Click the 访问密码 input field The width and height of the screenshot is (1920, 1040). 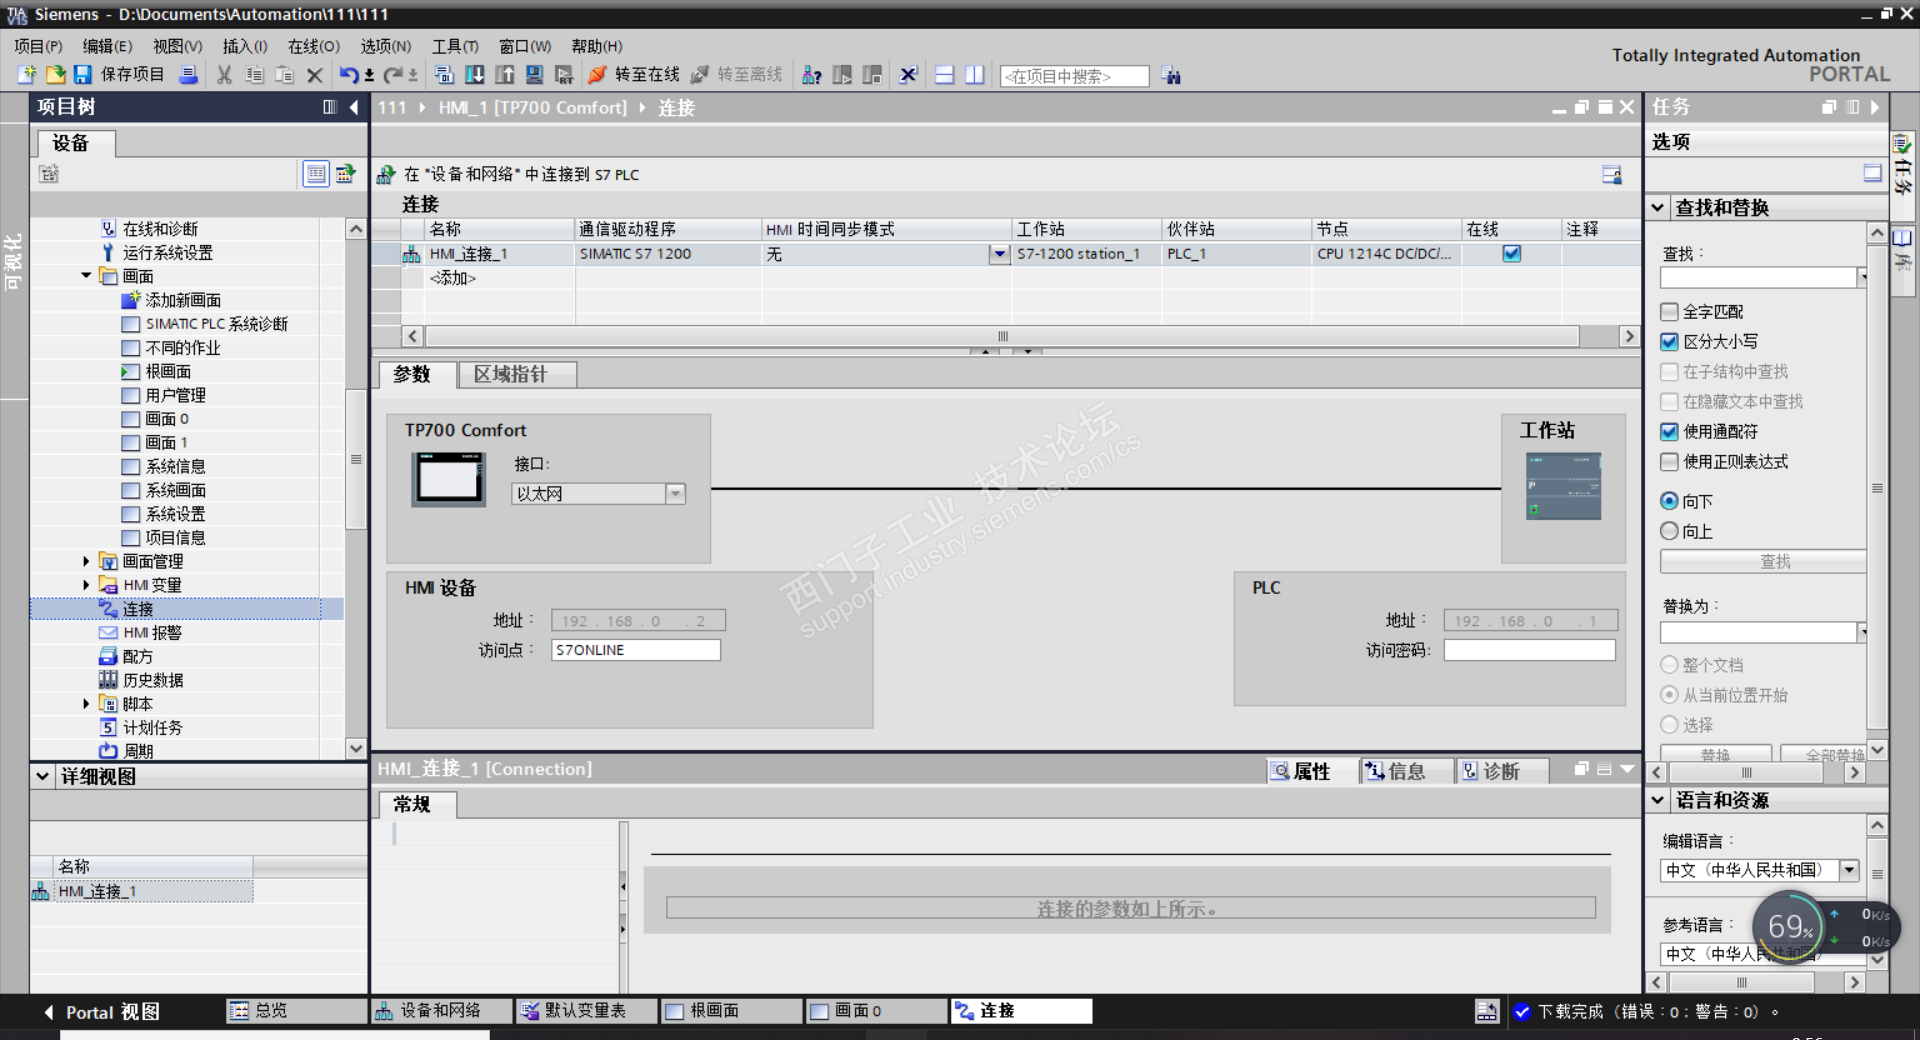point(1530,650)
